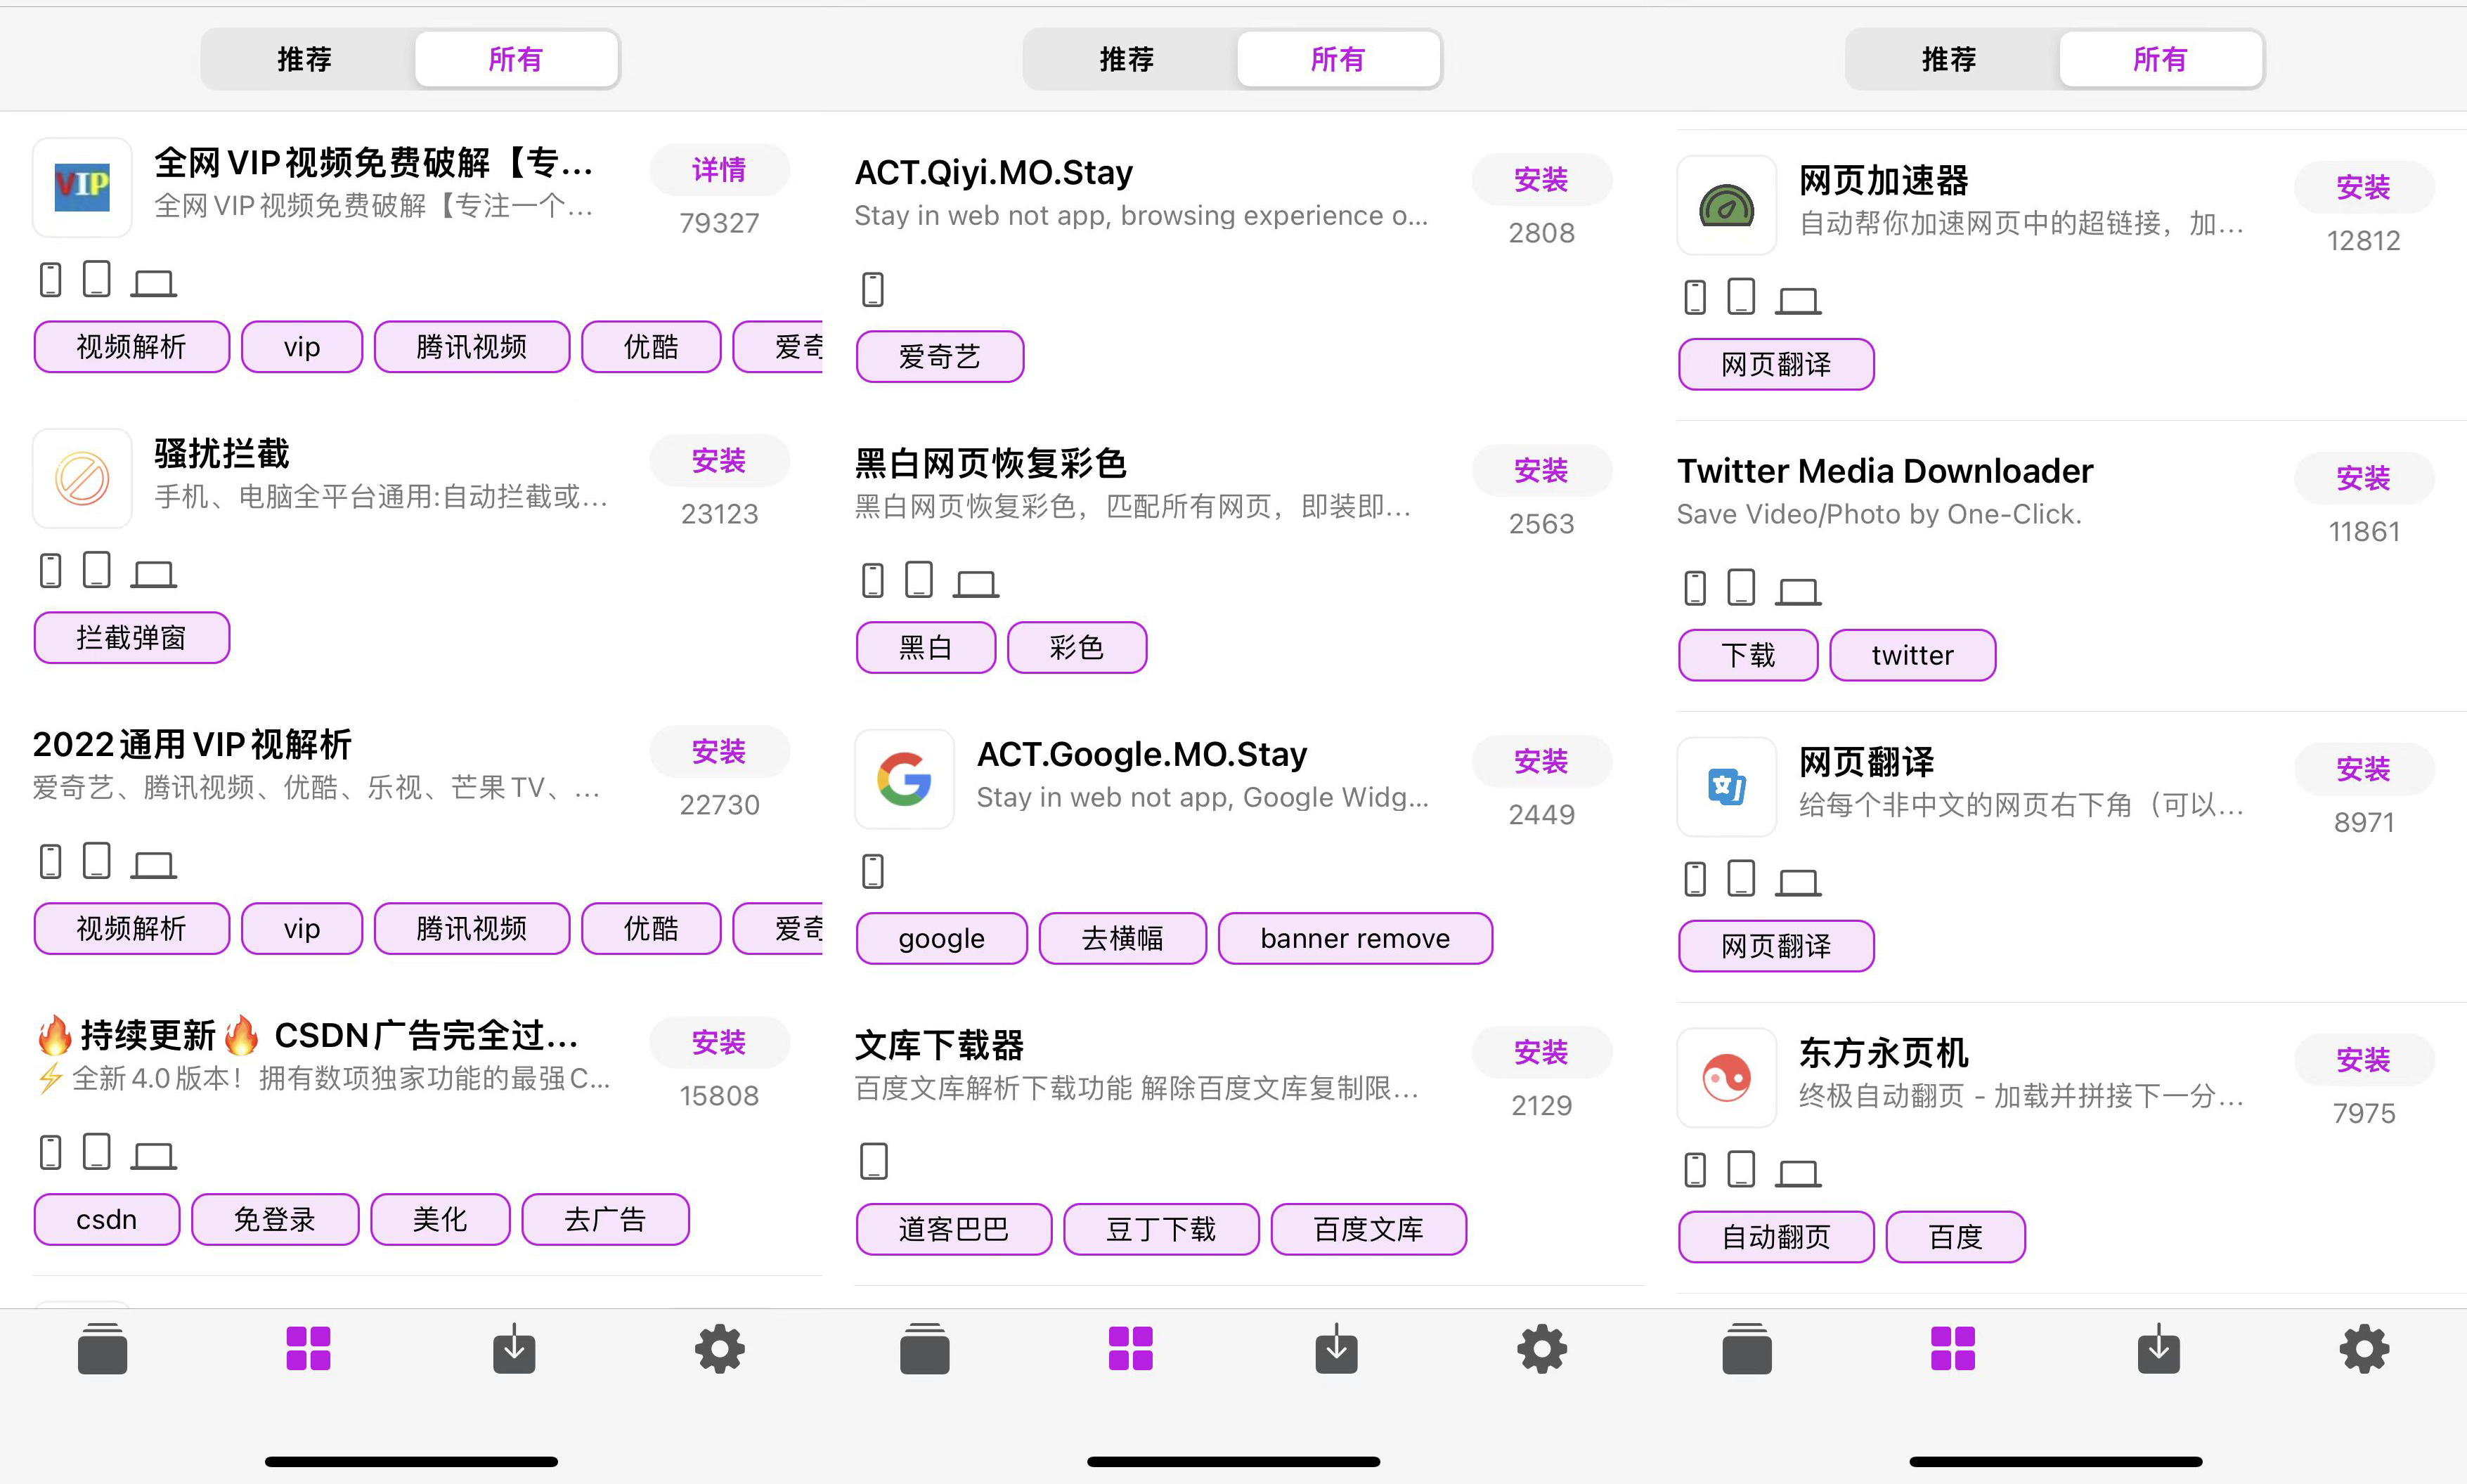Image resolution: width=2467 pixels, height=1484 pixels.
Task: Tap library stack icon in the rightmost screen
Action: click(1747, 1349)
